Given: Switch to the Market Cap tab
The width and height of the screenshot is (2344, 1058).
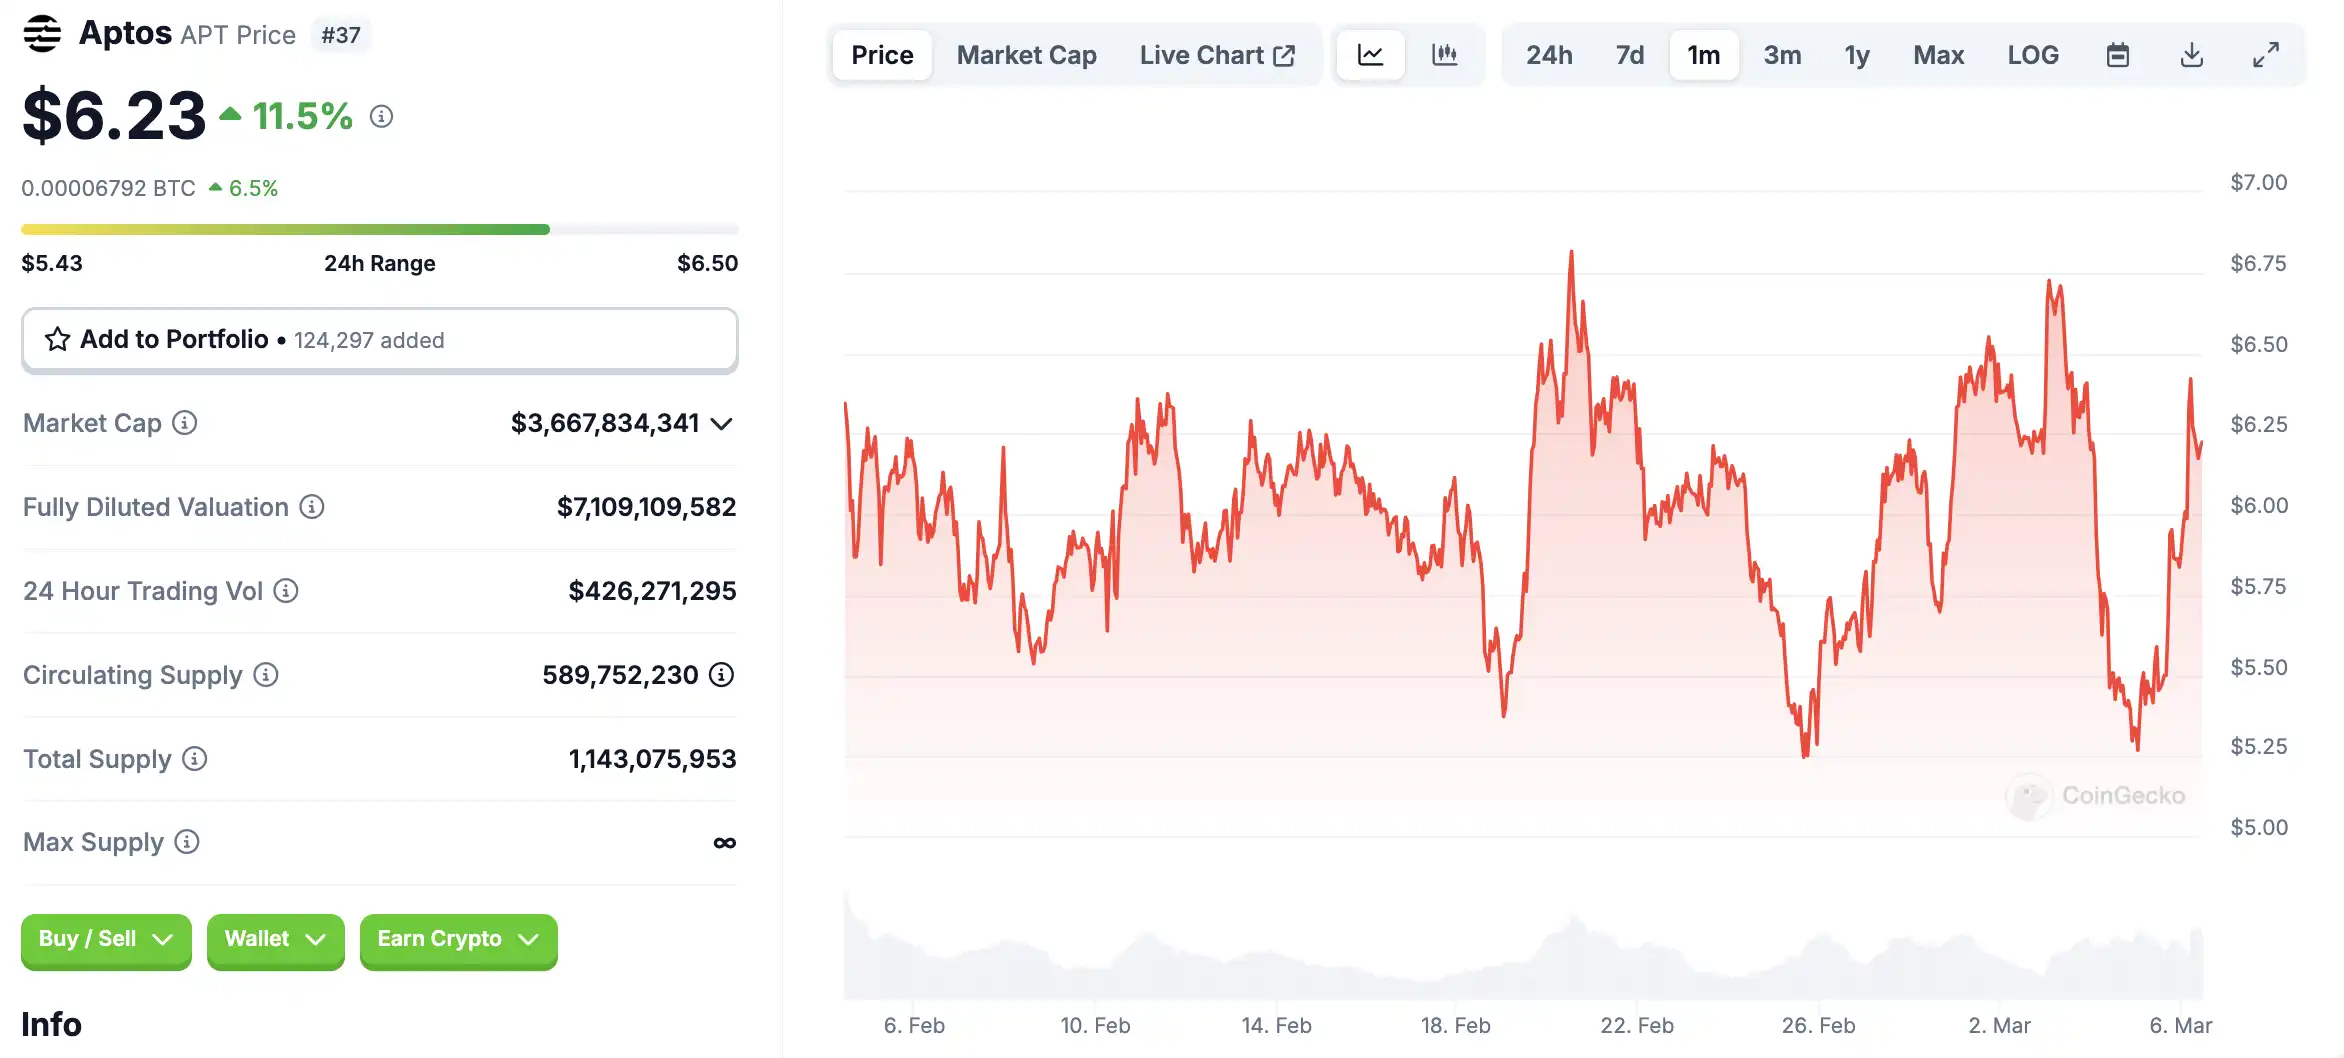Looking at the screenshot, I should point(1026,55).
